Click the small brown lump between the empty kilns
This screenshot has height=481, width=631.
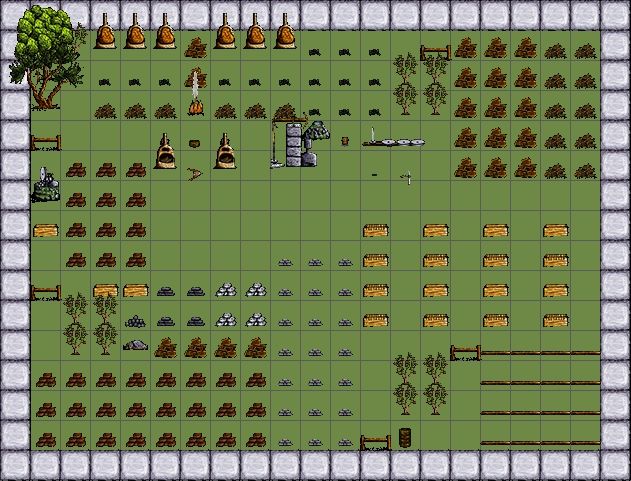[195, 143]
